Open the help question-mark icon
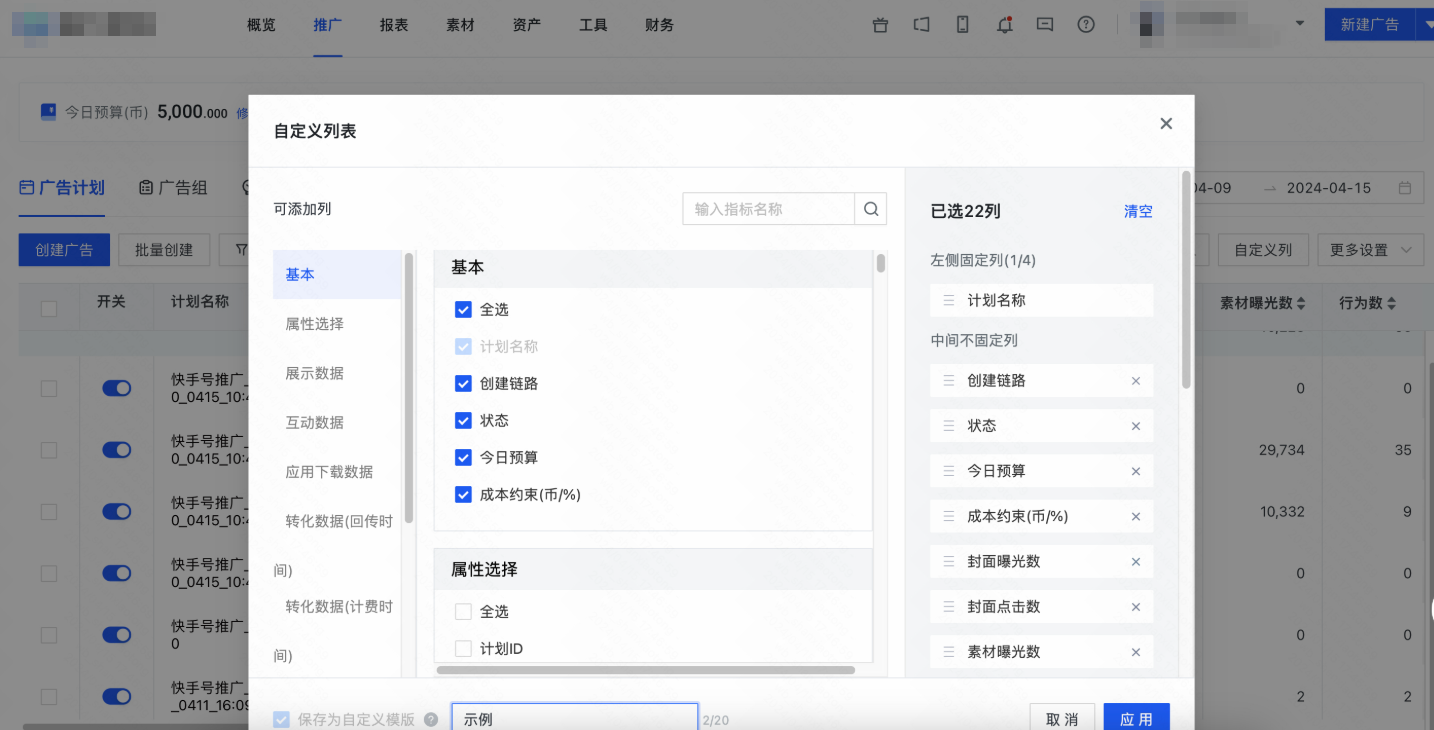The height and width of the screenshot is (730, 1434). (1086, 25)
